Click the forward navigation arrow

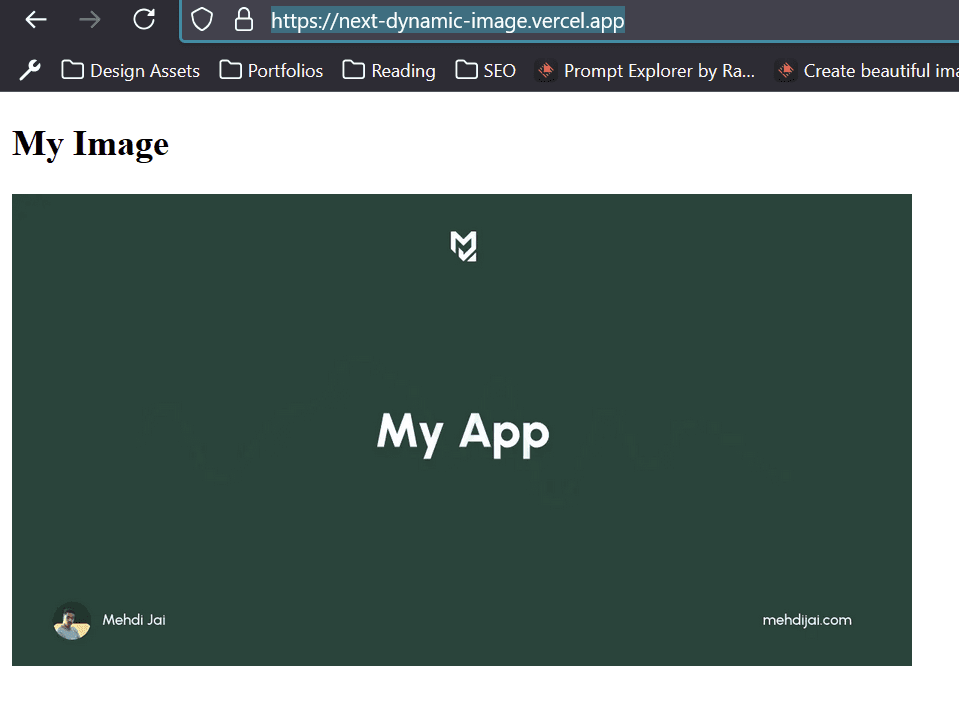(90, 20)
